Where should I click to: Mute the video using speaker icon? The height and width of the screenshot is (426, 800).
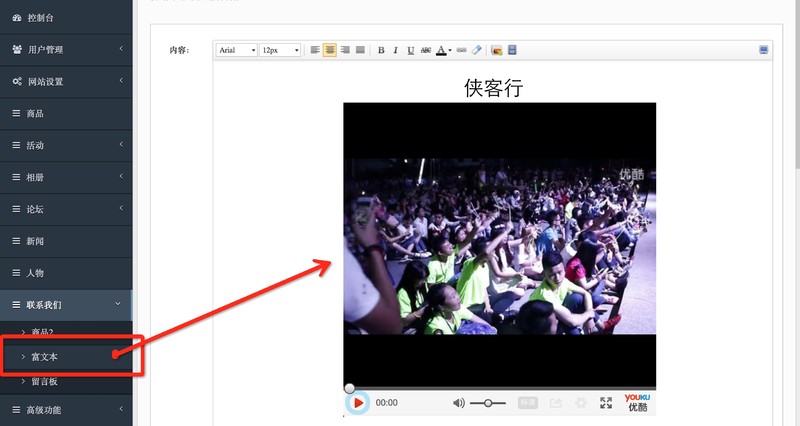(x=458, y=403)
